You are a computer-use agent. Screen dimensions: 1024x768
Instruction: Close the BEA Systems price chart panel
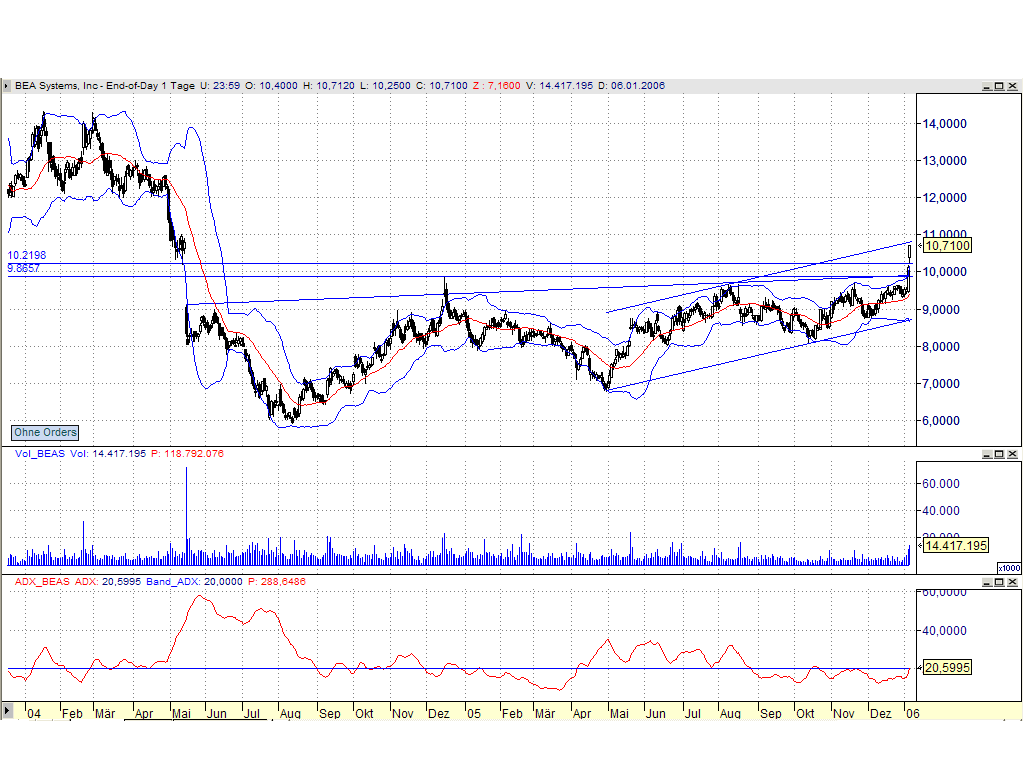(x=1011, y=87)
